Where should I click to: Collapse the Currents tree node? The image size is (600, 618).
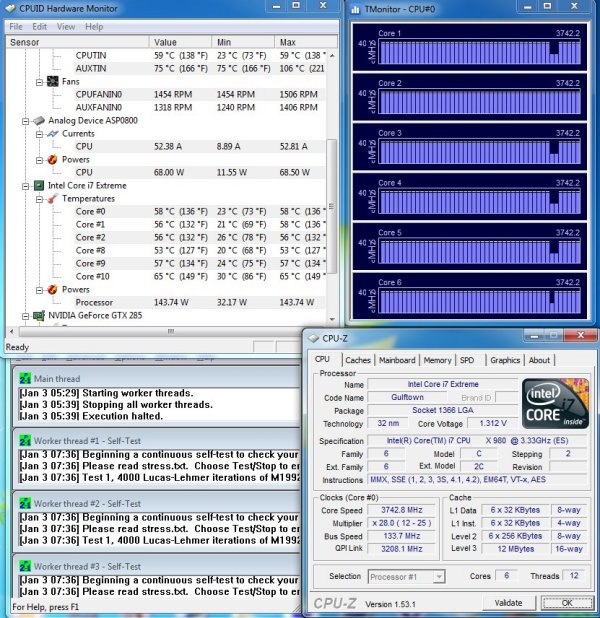click(39, 134)
